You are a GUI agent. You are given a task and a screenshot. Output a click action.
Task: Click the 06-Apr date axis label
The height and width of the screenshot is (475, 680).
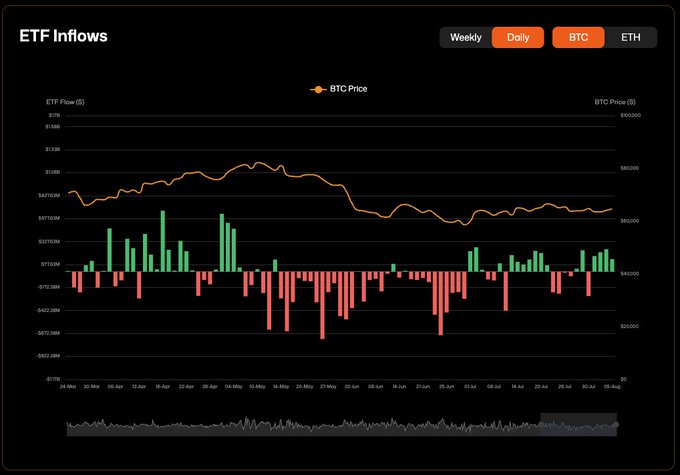[x=115, y=387]
